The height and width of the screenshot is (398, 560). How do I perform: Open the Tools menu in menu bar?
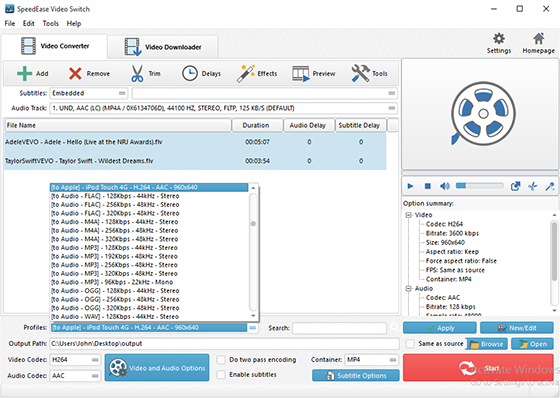click(50, 24)
